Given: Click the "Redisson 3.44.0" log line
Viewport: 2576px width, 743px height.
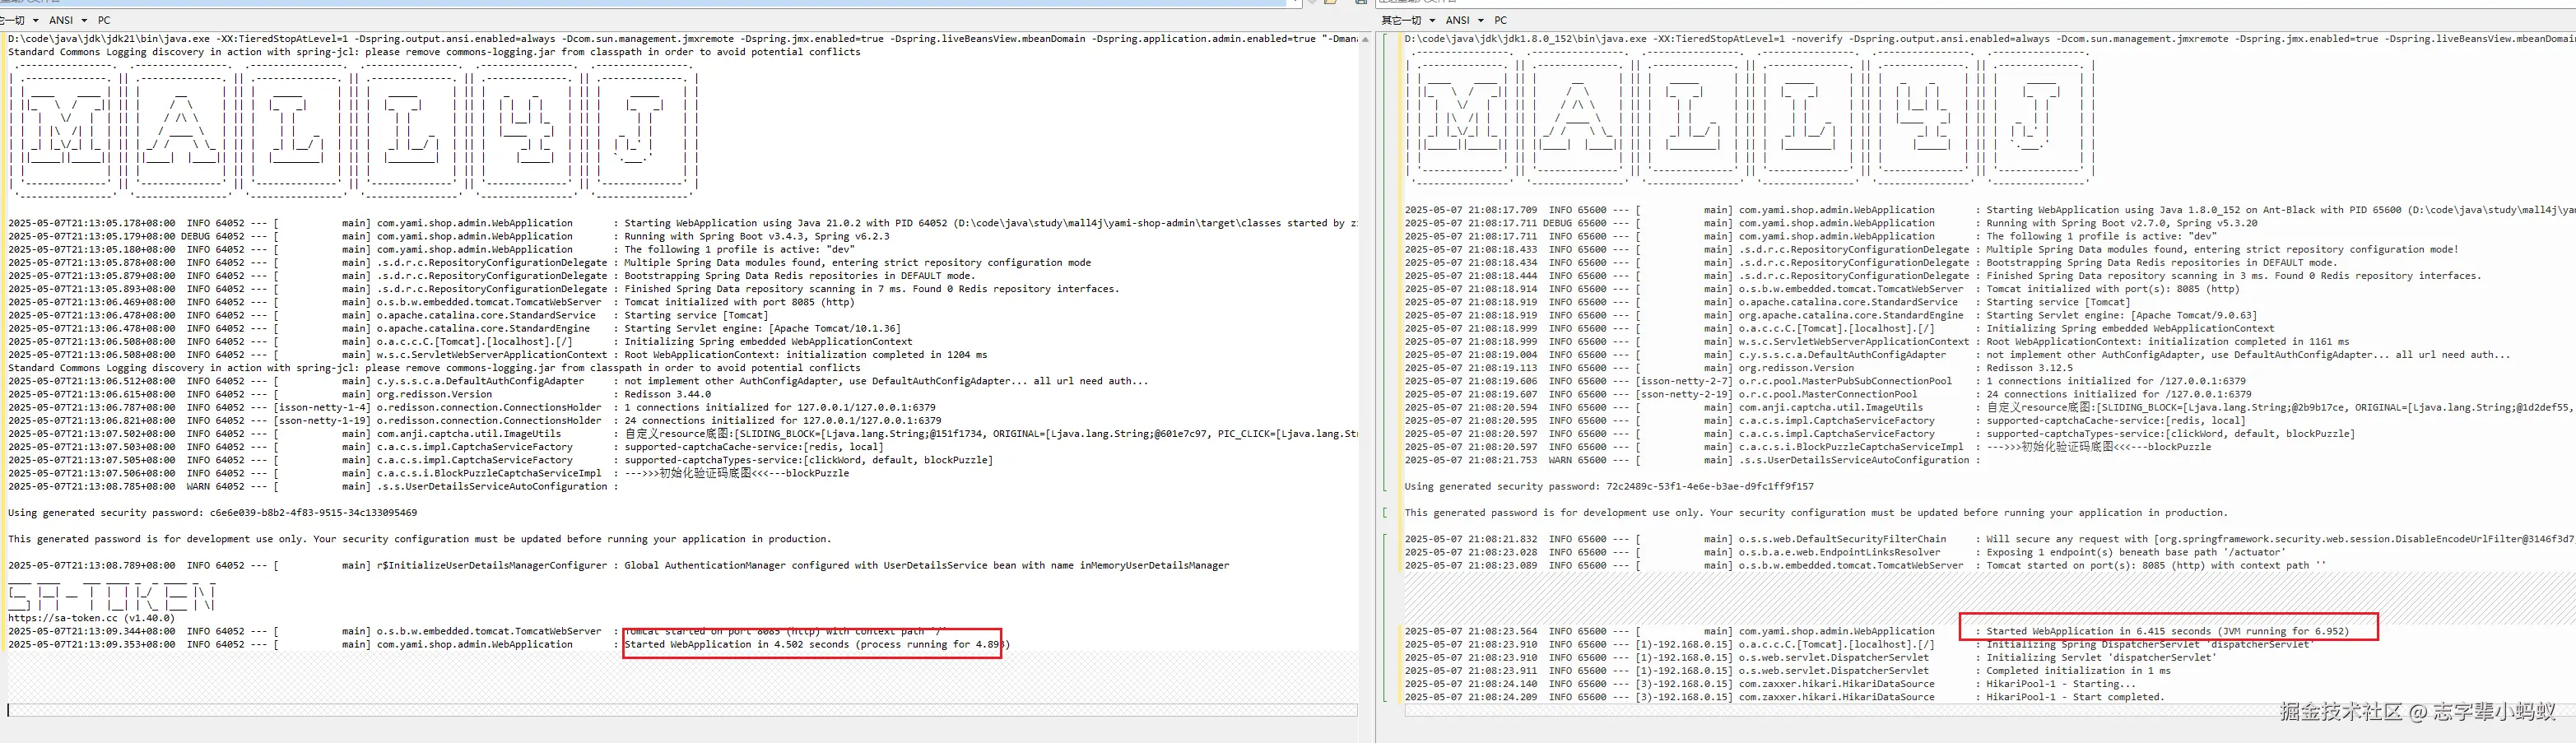Looking at the screenshot, I should coord(360,394).
